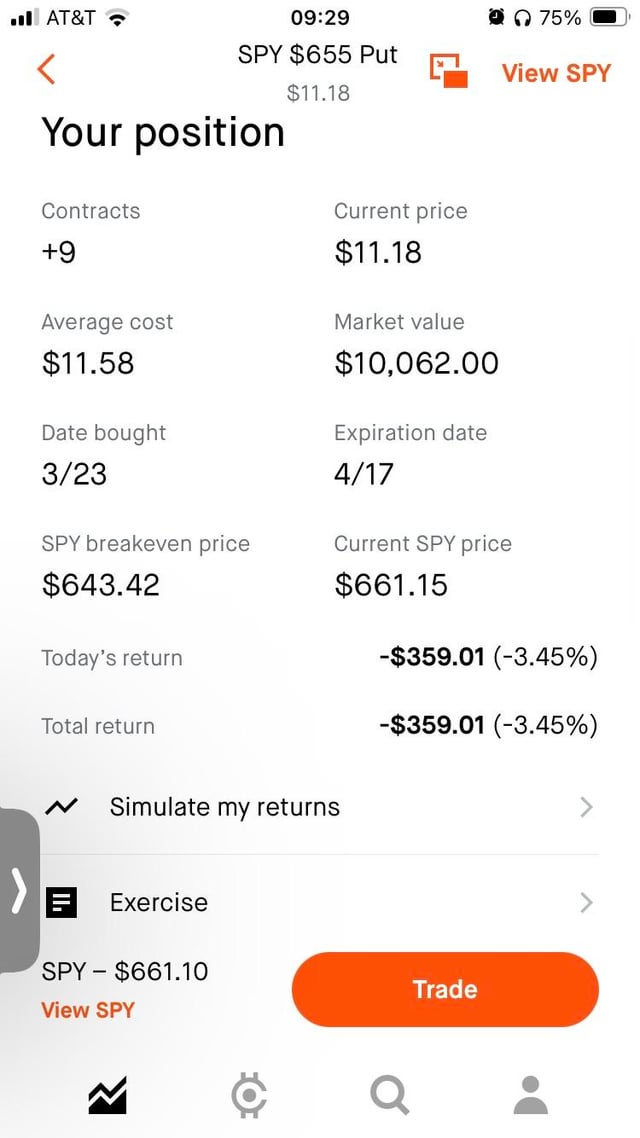
Task: Tap View SPY link at top
Action: click(x=556, y=73)
